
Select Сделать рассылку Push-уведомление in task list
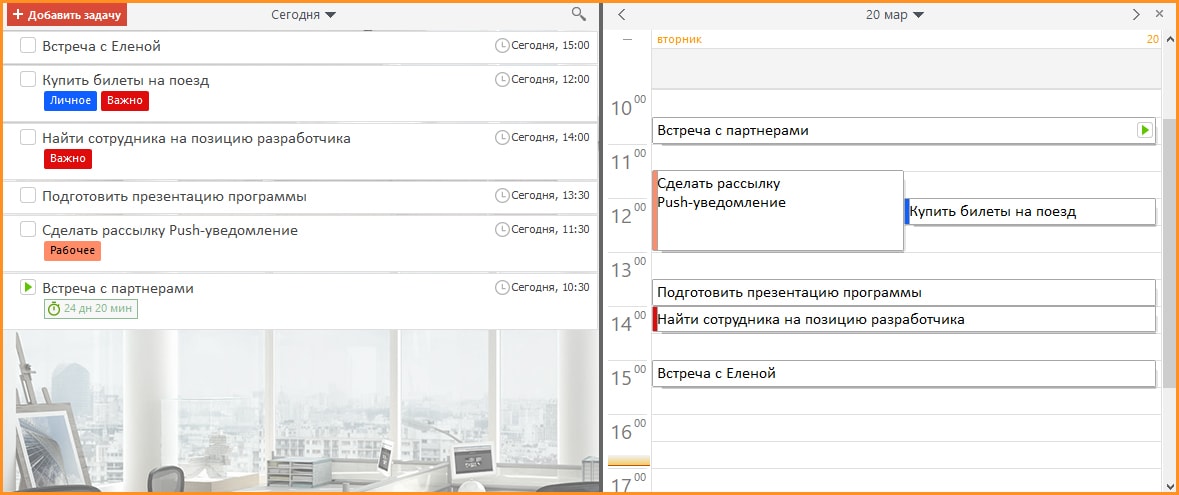tap(170, 230)
